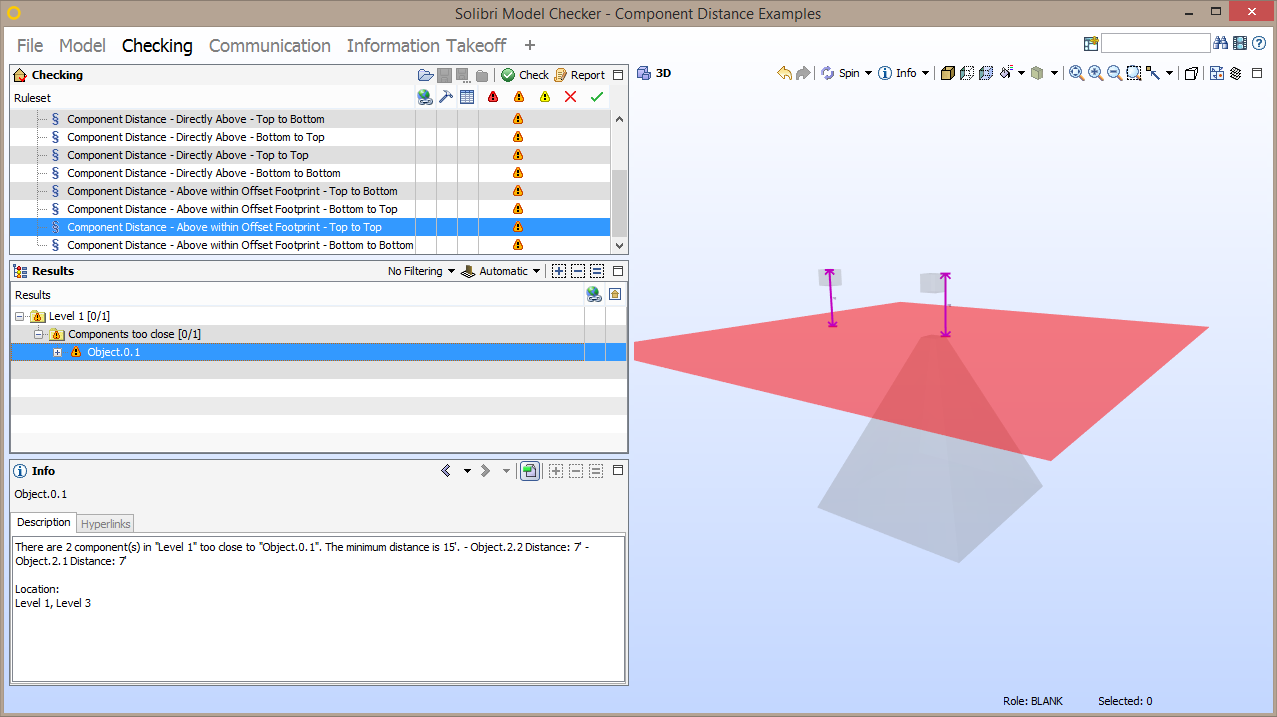Open the Spin mode dropdown arrow
Viewport: 1277px width, 717px height.
tap(868, 73)
